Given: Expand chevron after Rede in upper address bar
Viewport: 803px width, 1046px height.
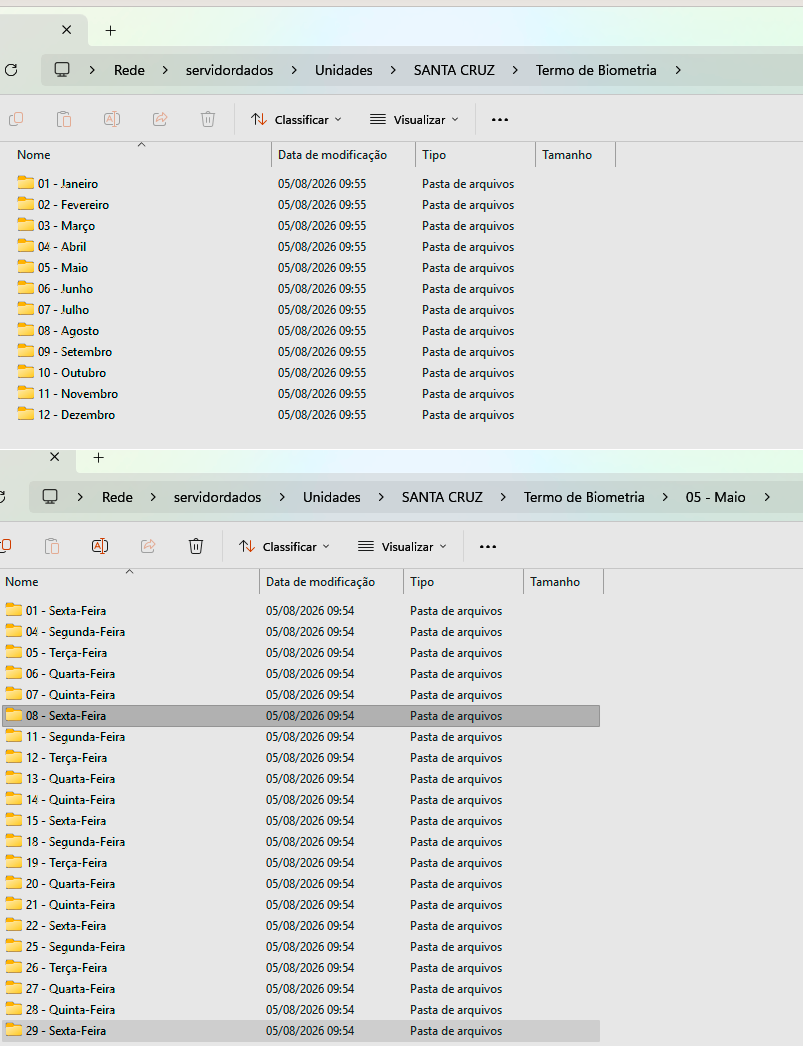Looking at the screenshot, I should [165, 70].
